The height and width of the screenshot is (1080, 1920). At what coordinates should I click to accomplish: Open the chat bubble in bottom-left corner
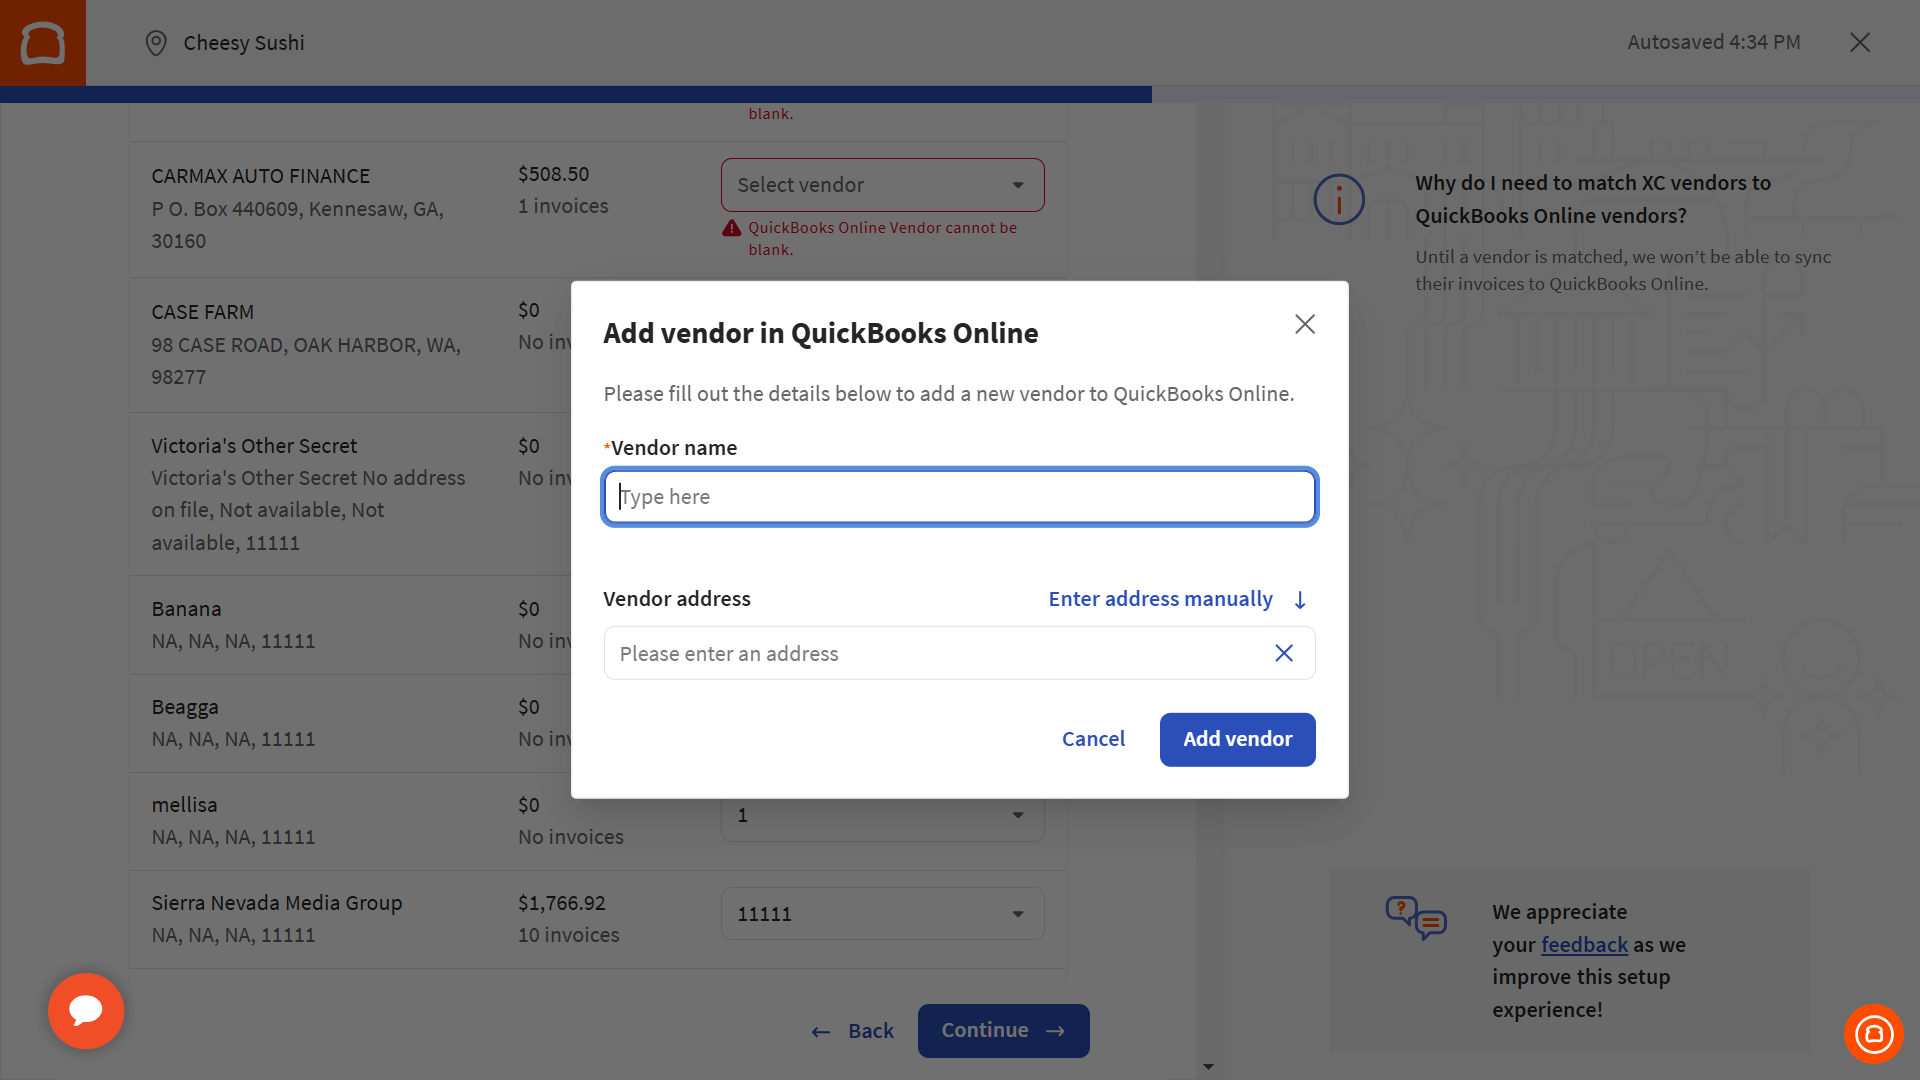point(86,1011)
